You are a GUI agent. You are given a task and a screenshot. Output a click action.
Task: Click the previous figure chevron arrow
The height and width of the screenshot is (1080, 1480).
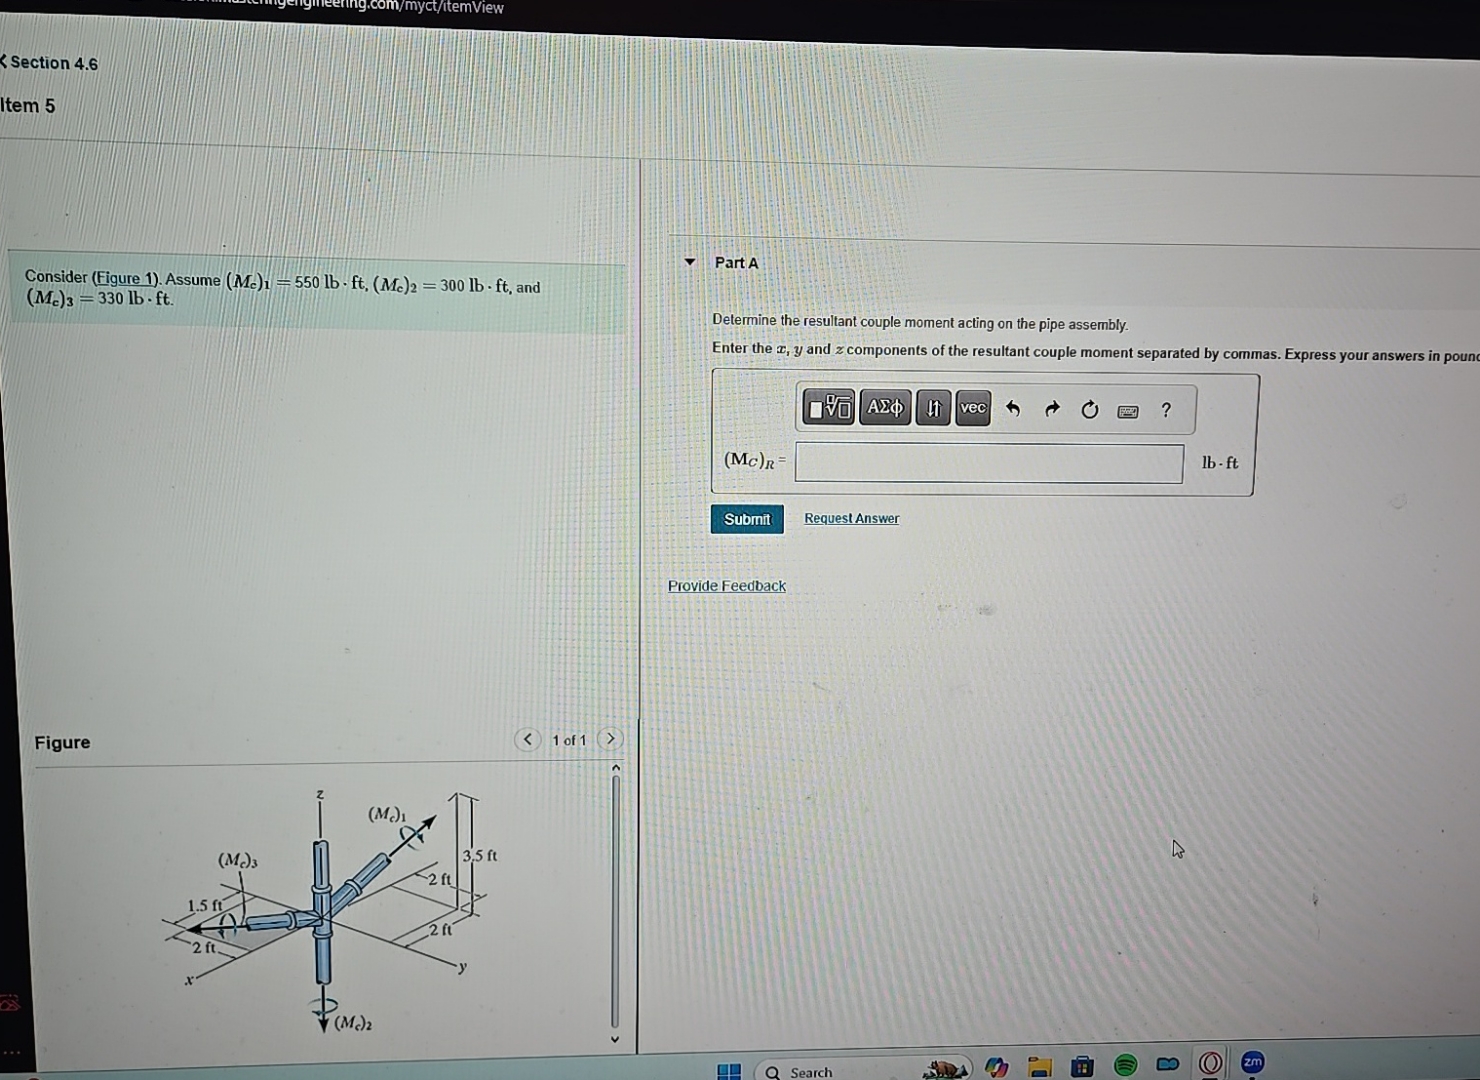click(529, 739)
